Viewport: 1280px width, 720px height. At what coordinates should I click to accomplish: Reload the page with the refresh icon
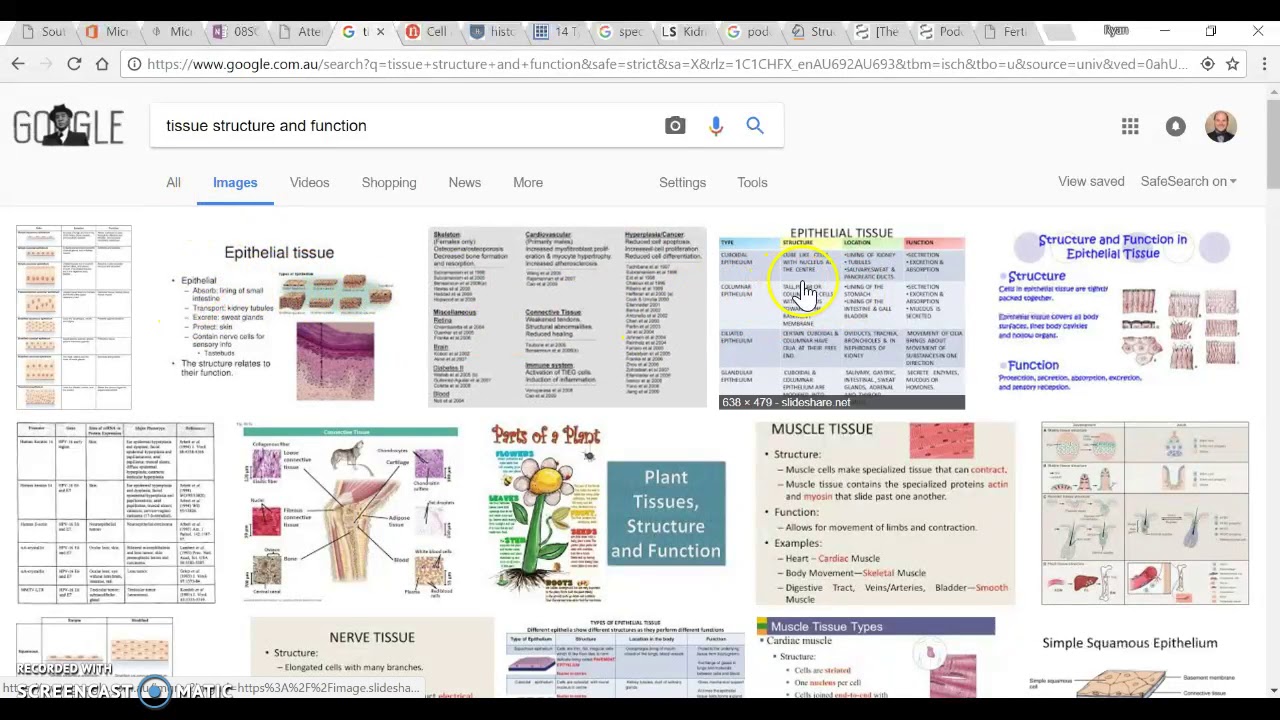pyautogui.click(x=74, y=64)
